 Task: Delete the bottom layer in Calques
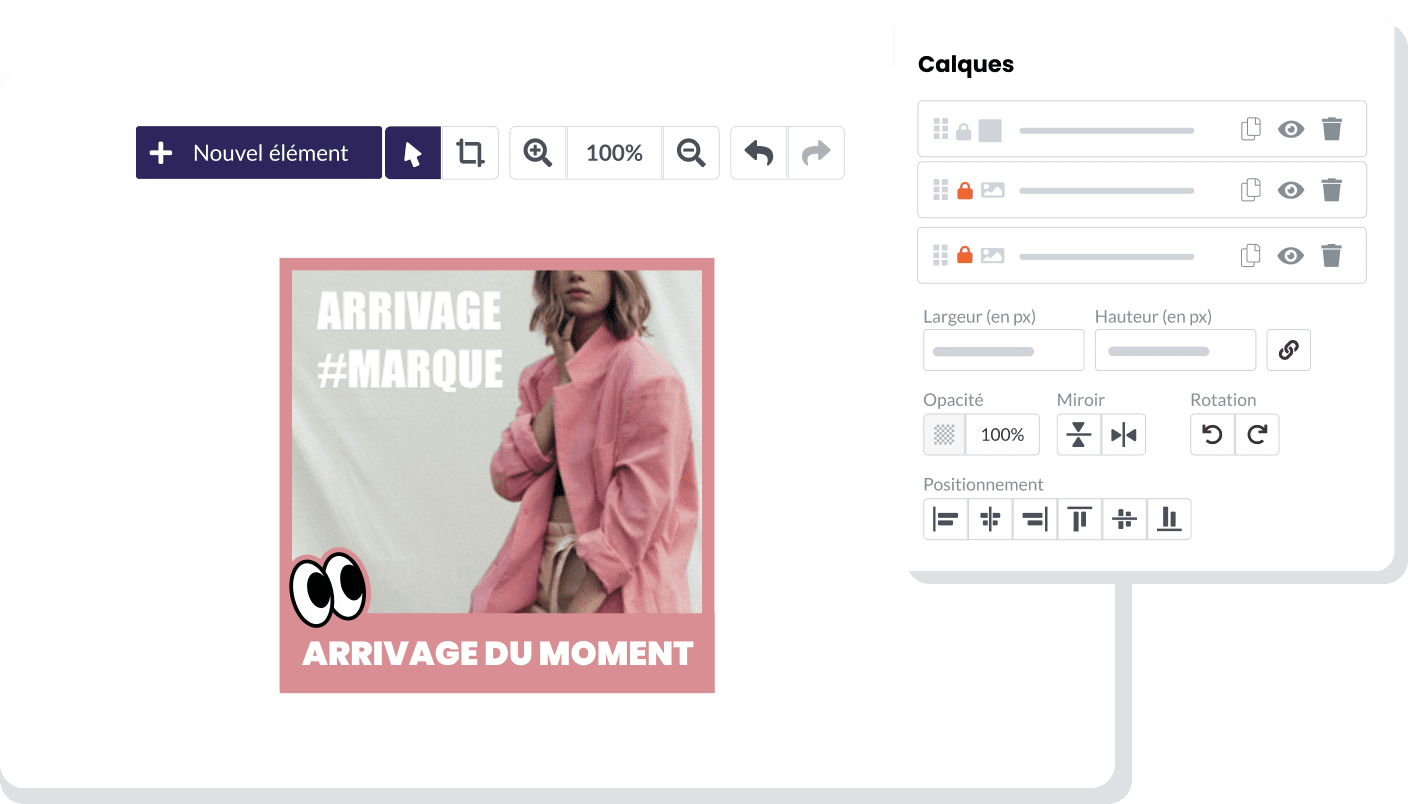click(1331, 255)
